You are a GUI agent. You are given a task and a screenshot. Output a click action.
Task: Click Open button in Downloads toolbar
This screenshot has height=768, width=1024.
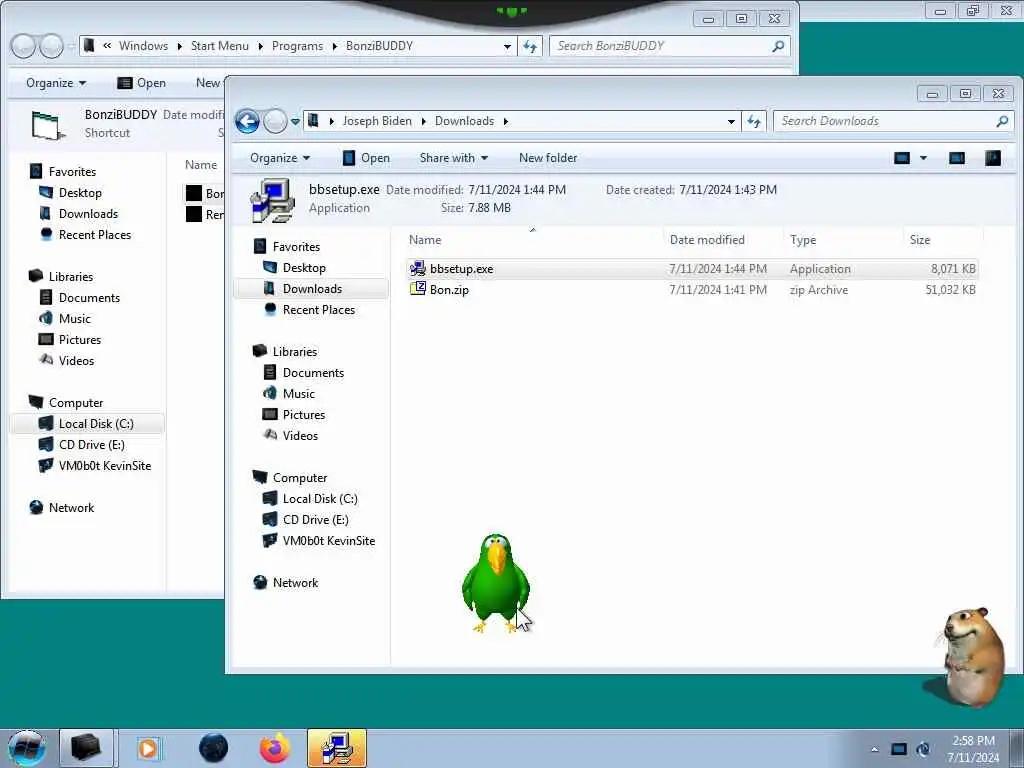[x=366, y=158]
